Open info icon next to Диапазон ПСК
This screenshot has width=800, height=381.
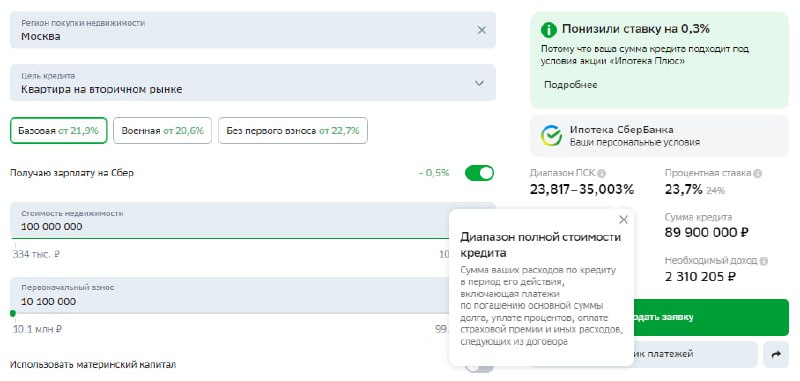click(x=602, y=173)
